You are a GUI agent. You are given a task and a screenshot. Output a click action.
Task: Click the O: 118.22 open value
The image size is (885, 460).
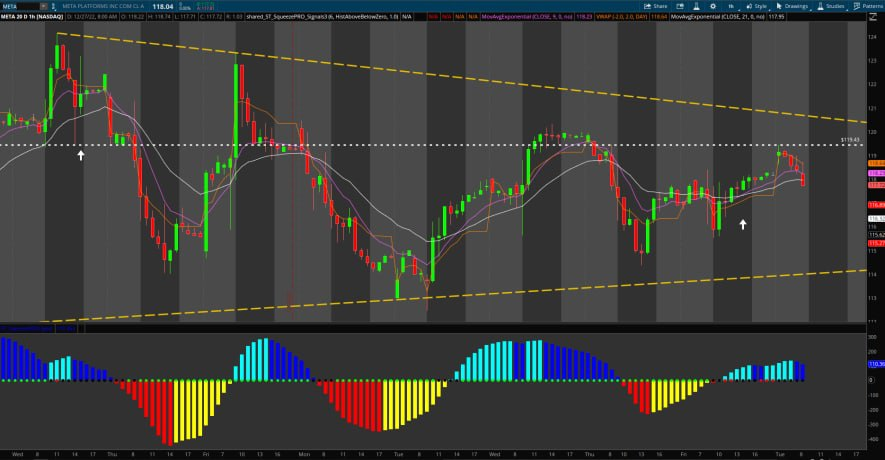click(133, 17)
